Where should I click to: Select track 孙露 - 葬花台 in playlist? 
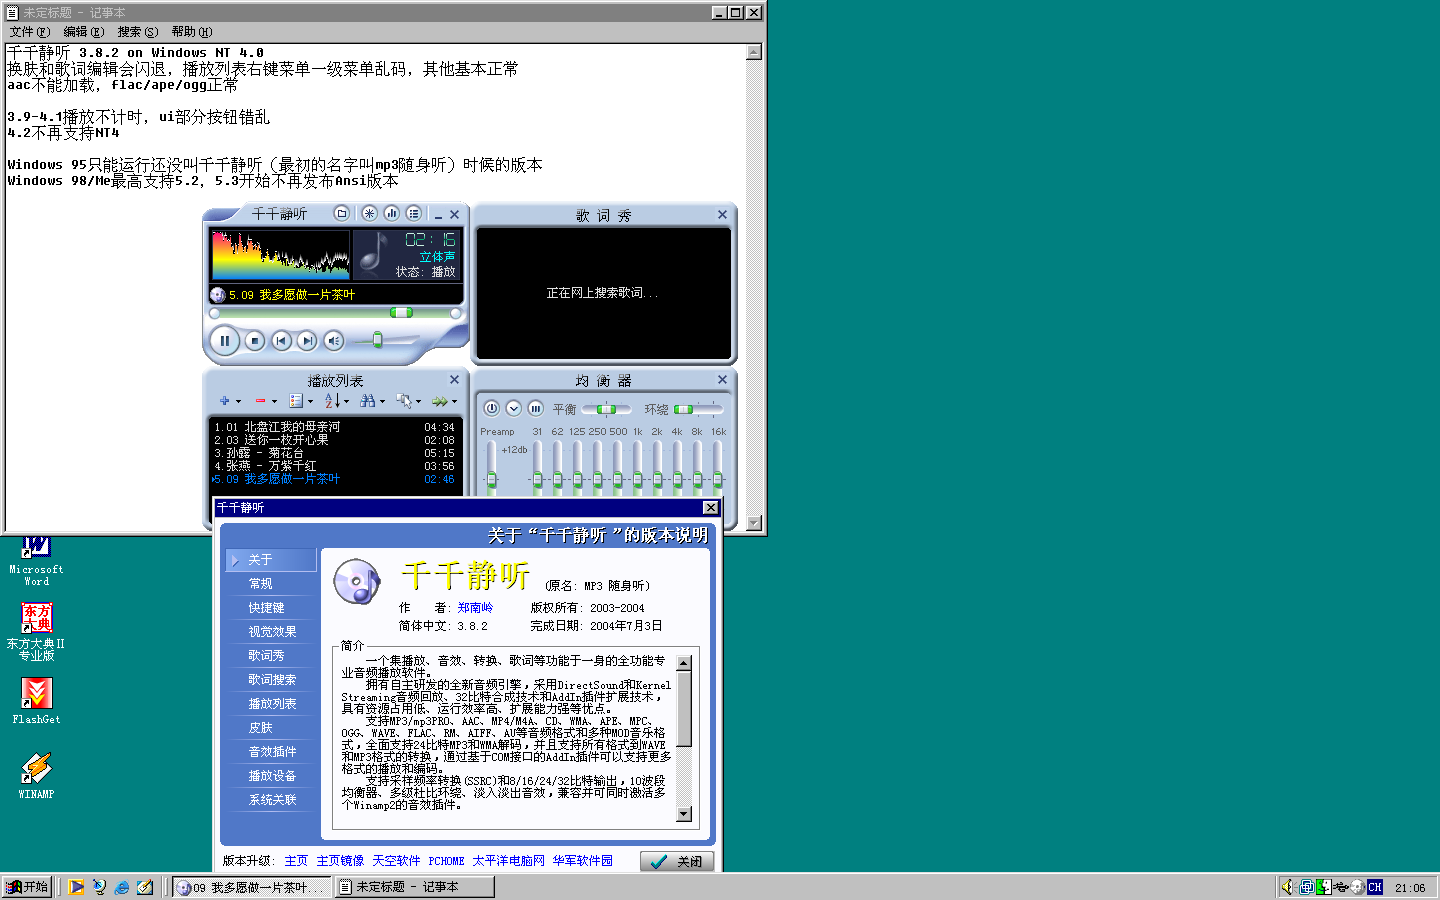(x=334, y=453)
